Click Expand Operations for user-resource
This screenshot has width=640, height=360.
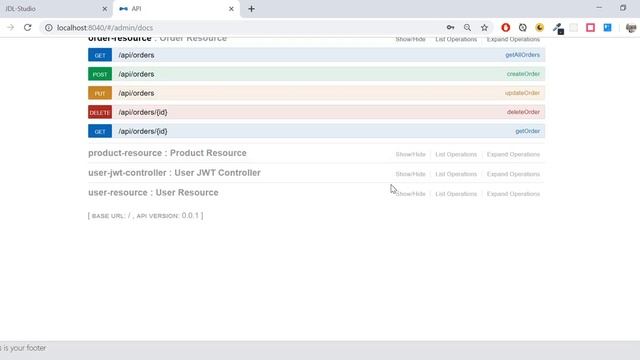point(513,194)
